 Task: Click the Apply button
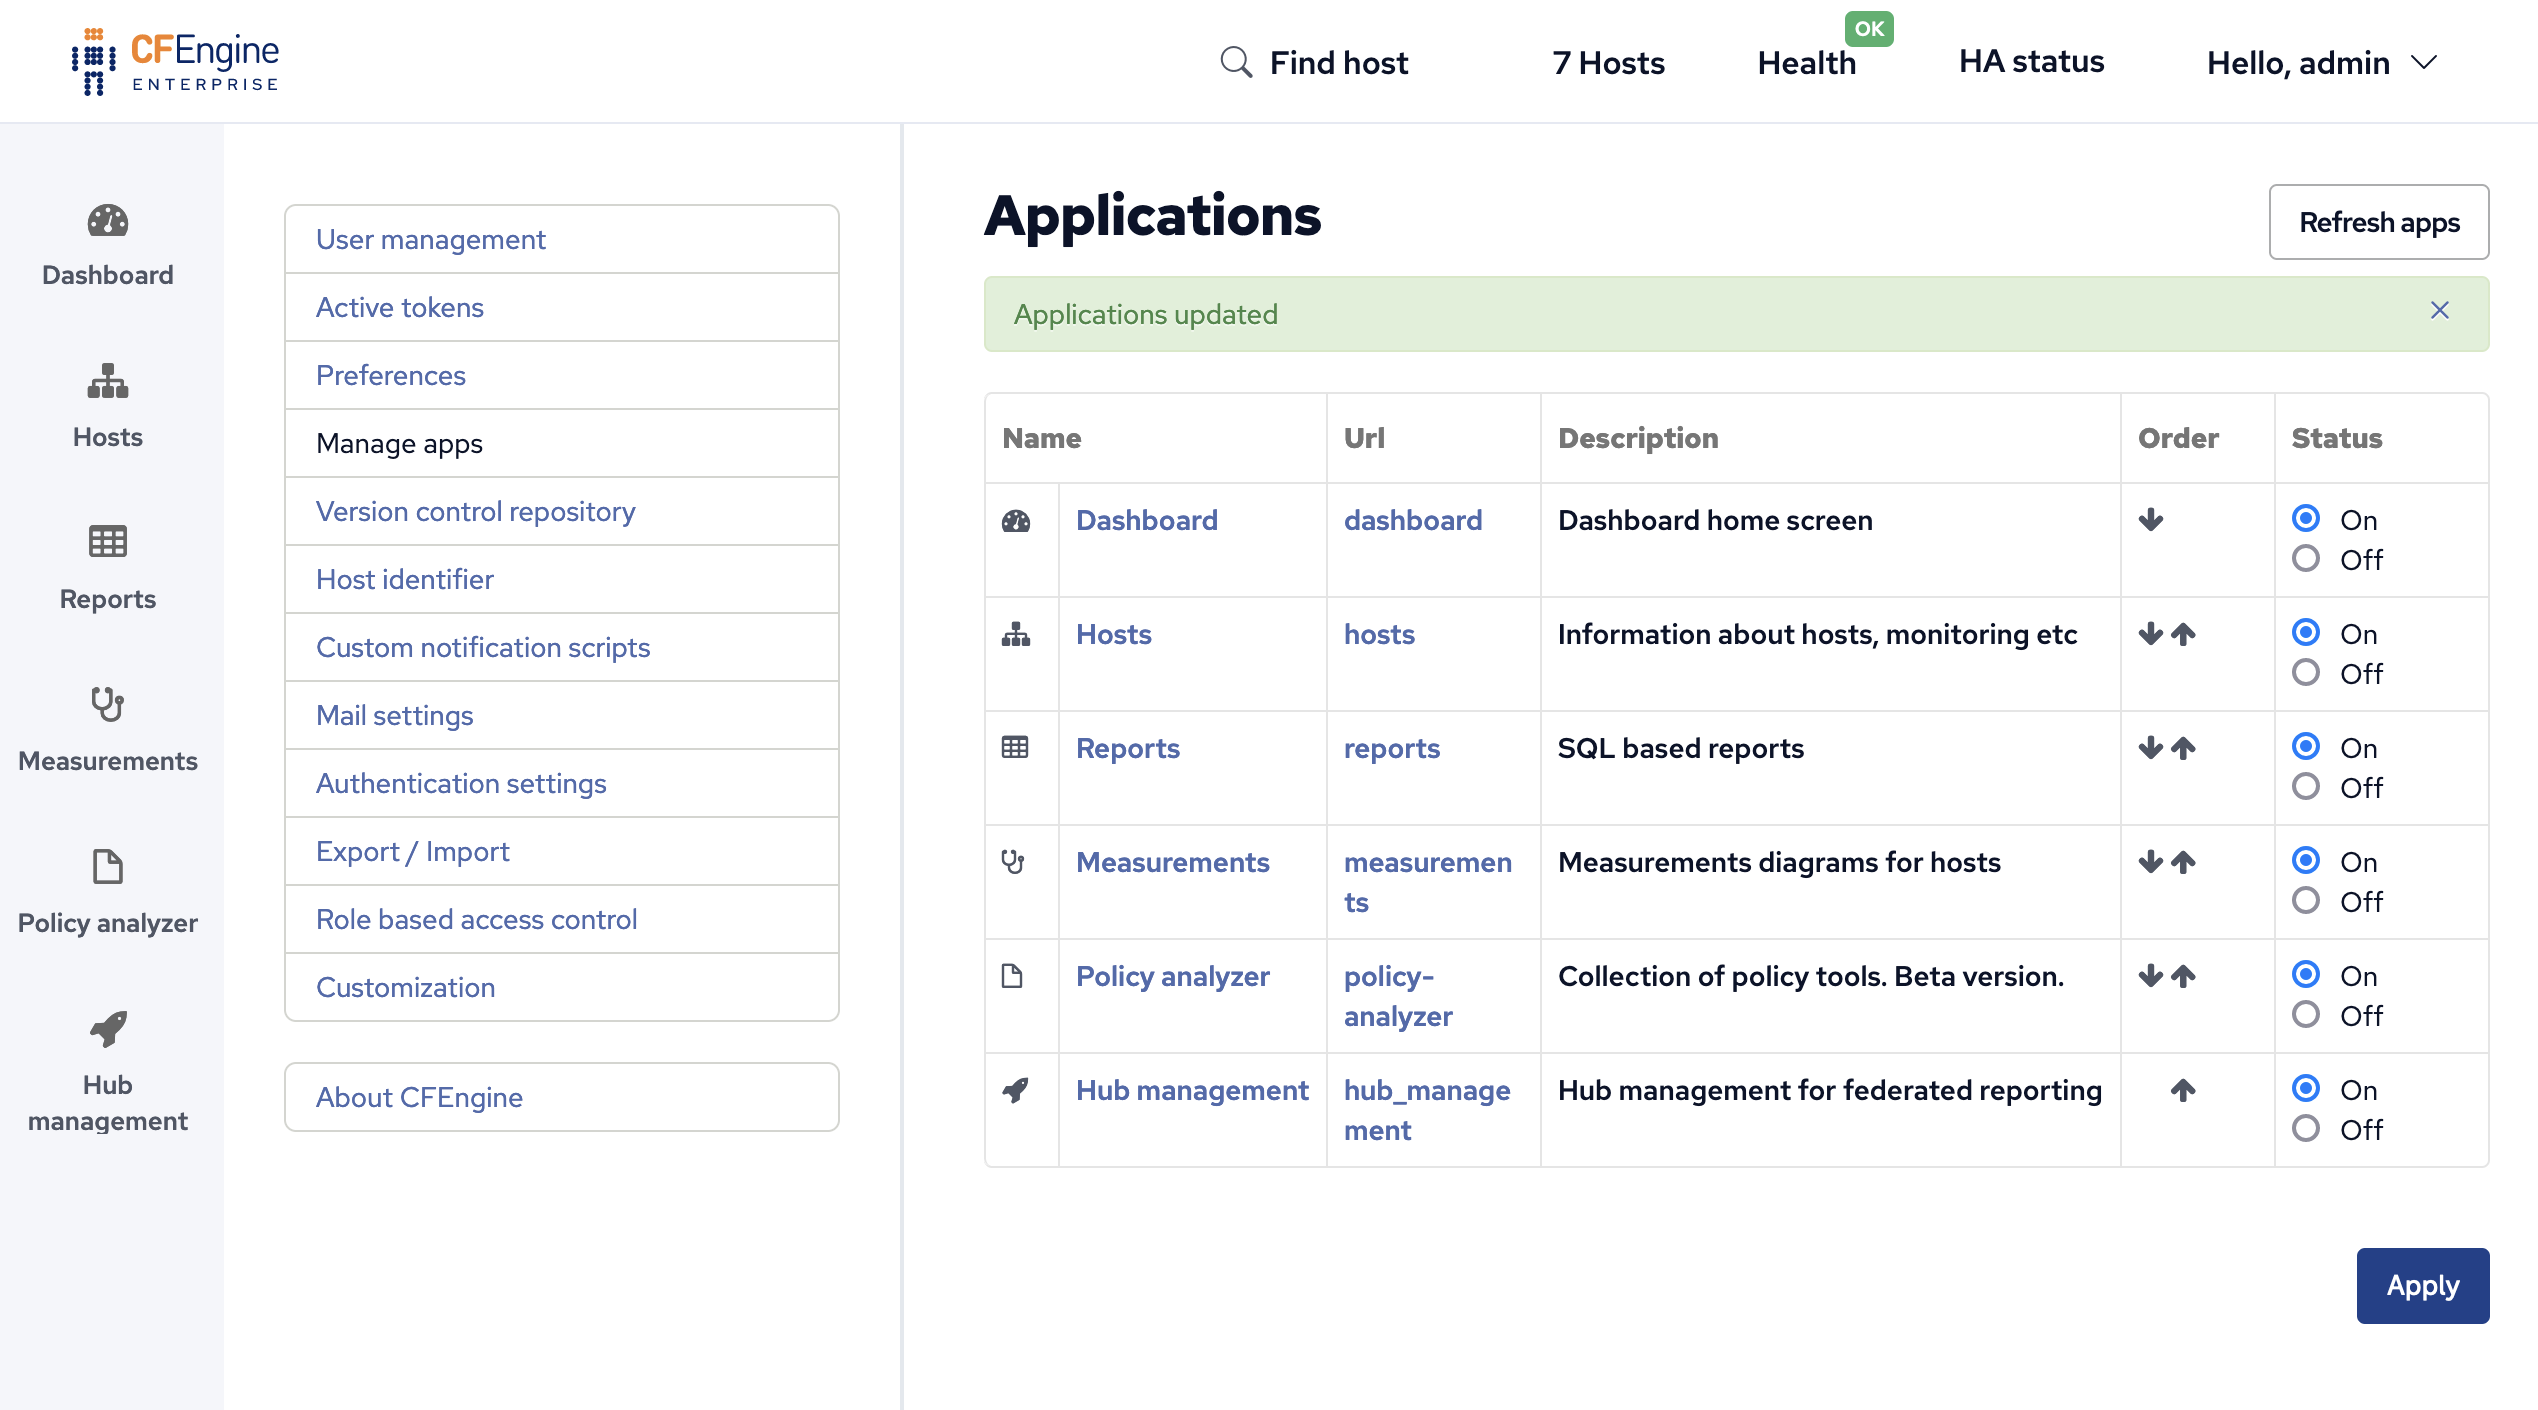(x=2422, y=1285)
